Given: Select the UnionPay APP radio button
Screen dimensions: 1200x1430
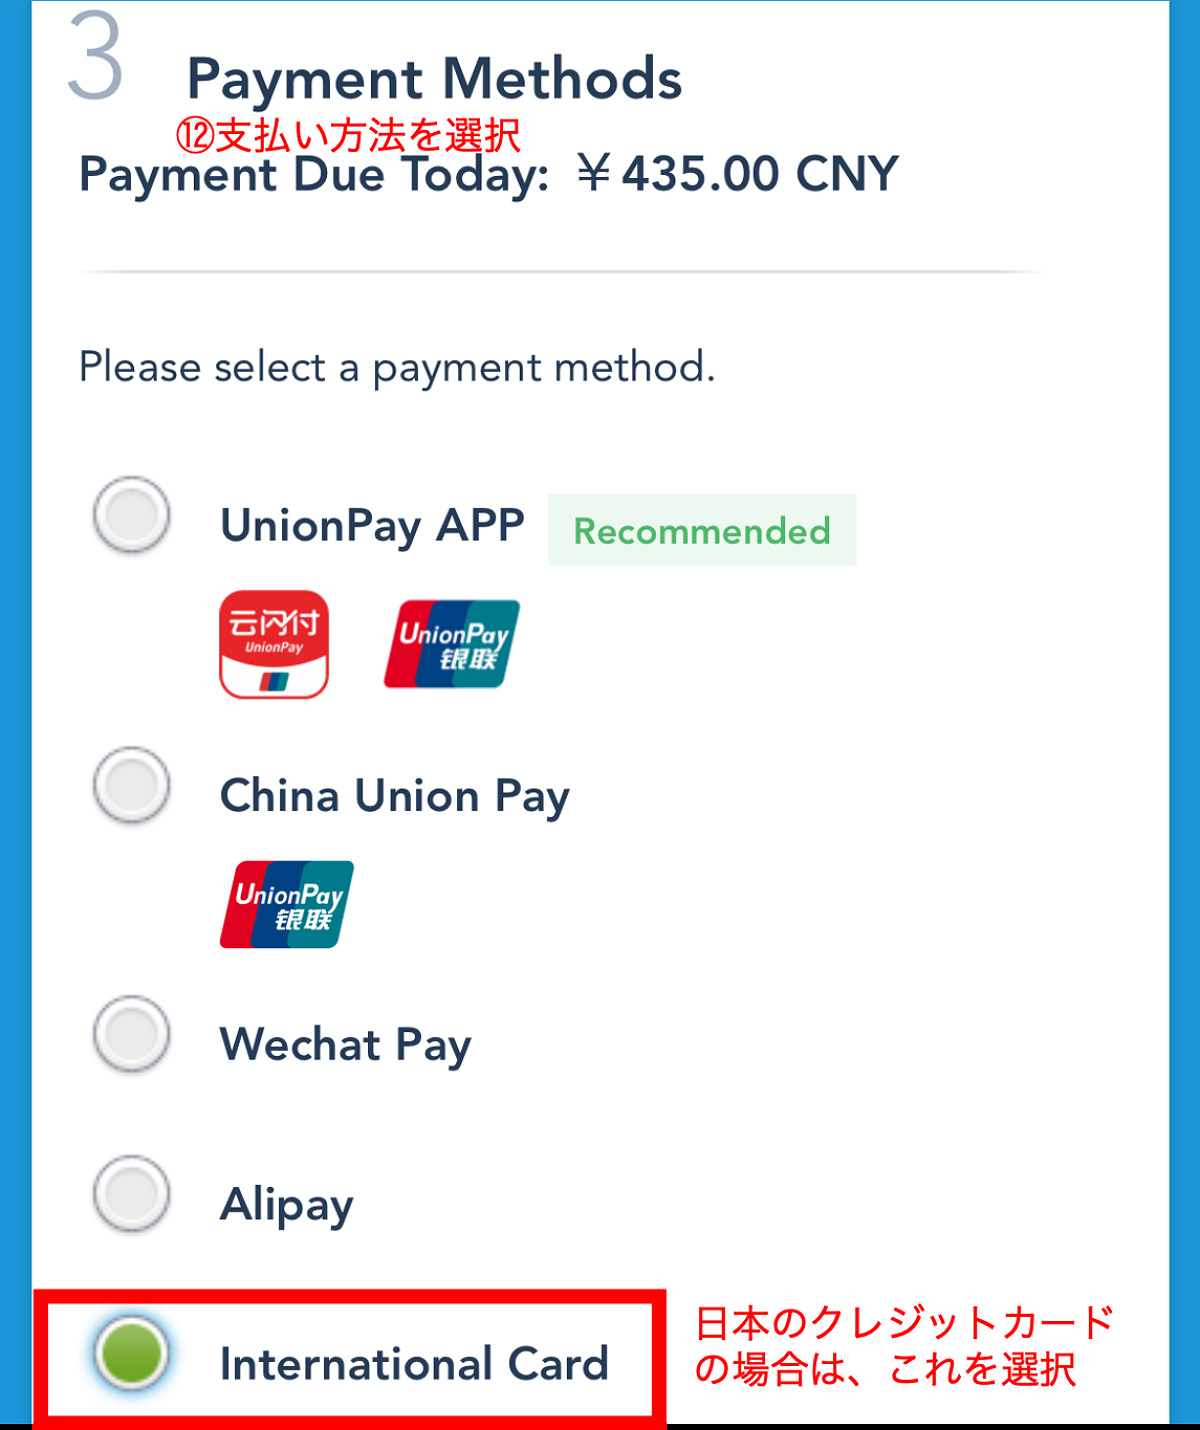Looking at the screenshot, I should point(131,516).
